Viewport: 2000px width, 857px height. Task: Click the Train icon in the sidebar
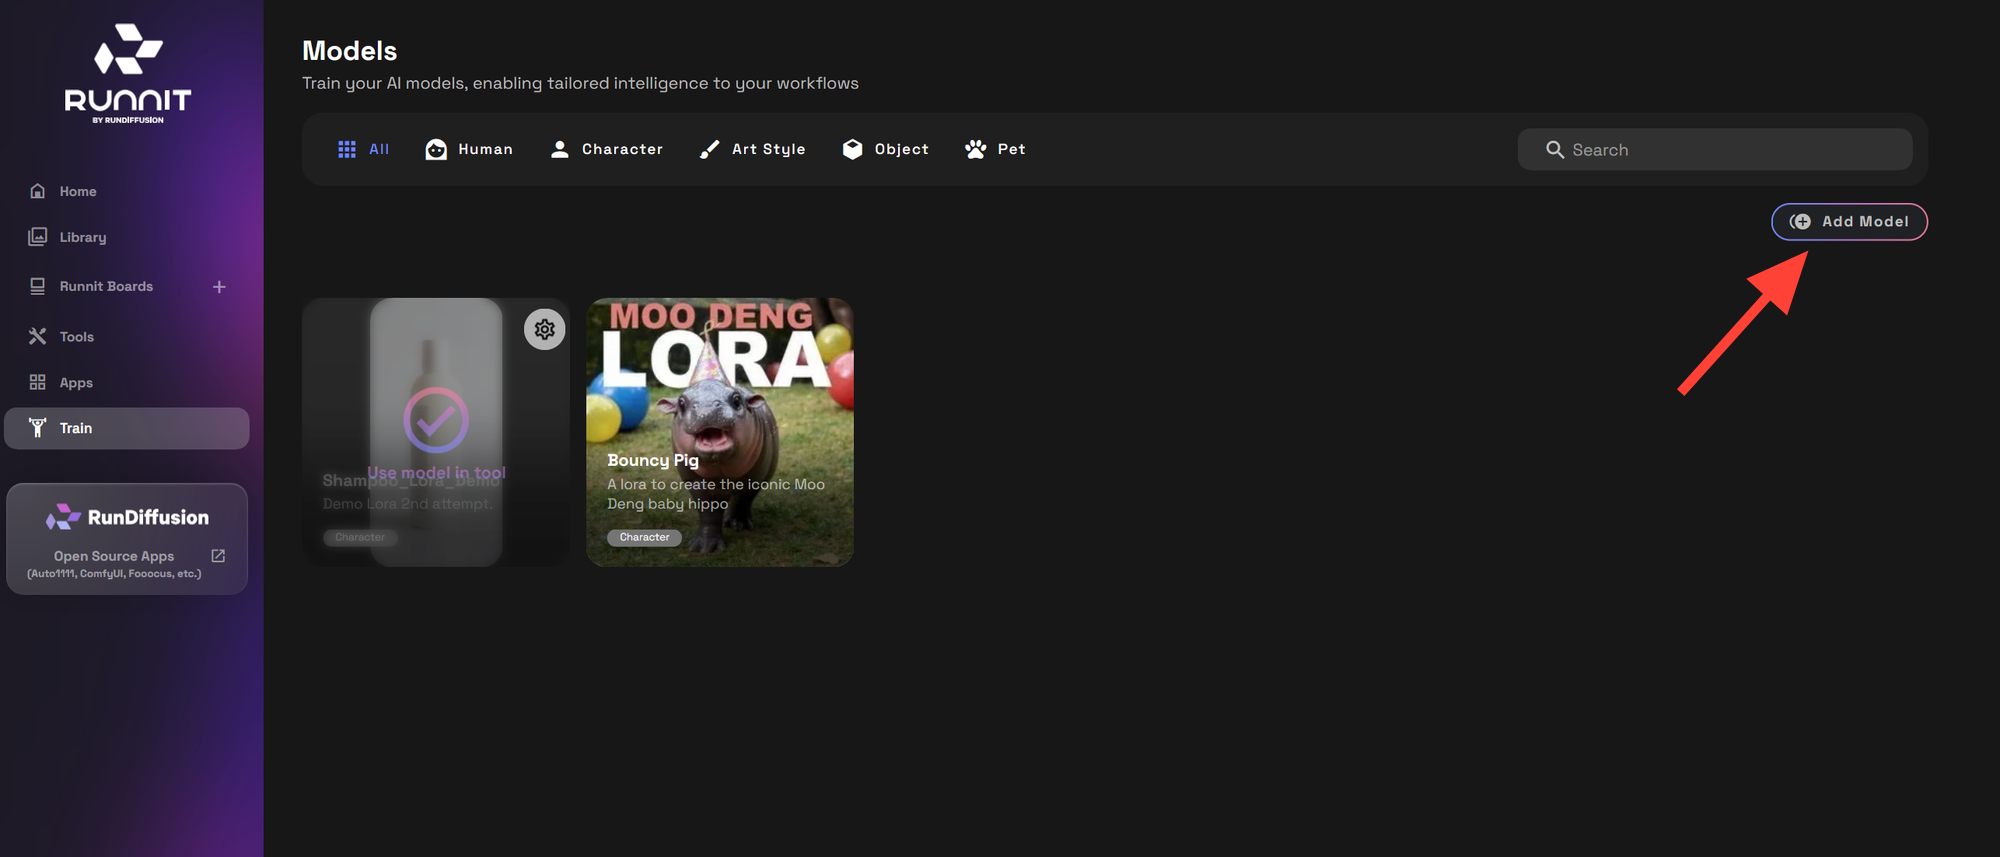tap(38, 428)
